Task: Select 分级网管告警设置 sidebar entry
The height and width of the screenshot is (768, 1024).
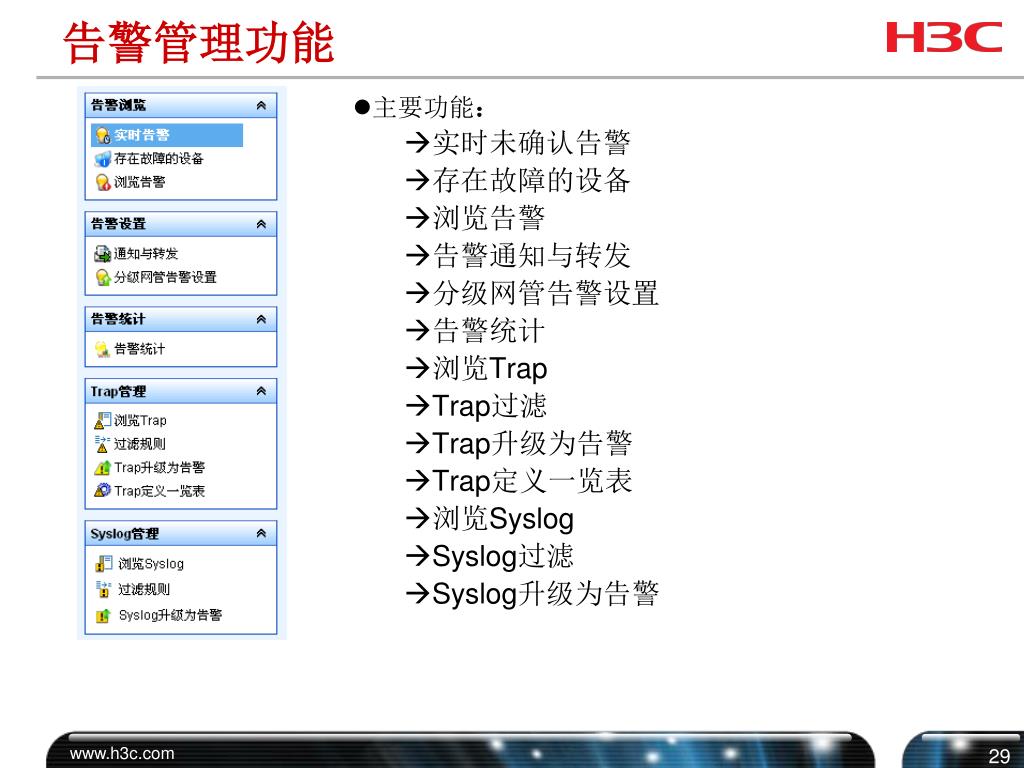Action: click(x=165, y=278)
